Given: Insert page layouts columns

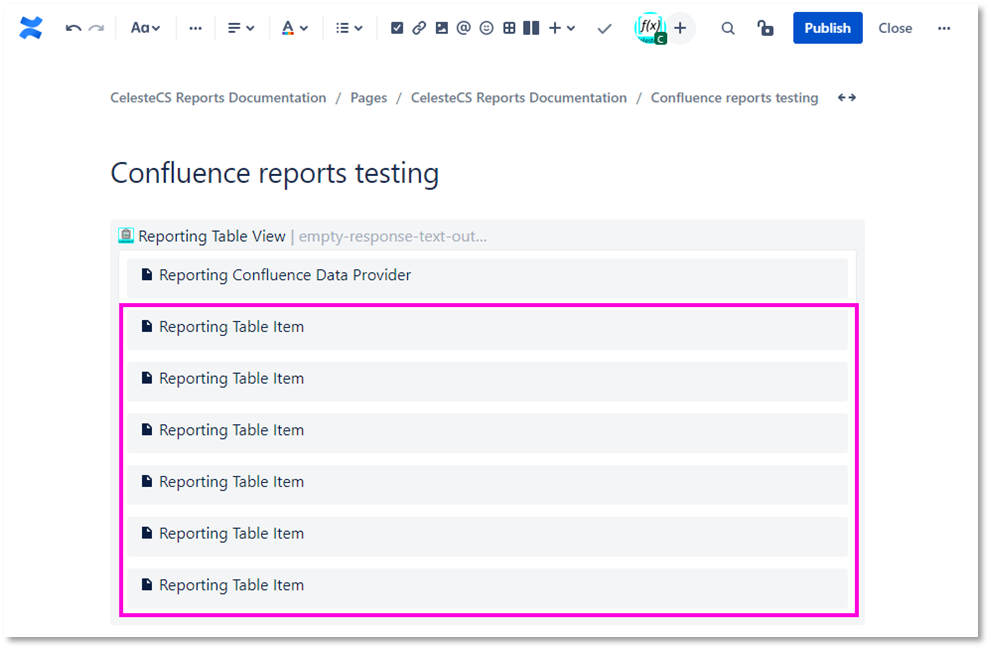Looking at the screenshot, I should (x=532, y=28).
